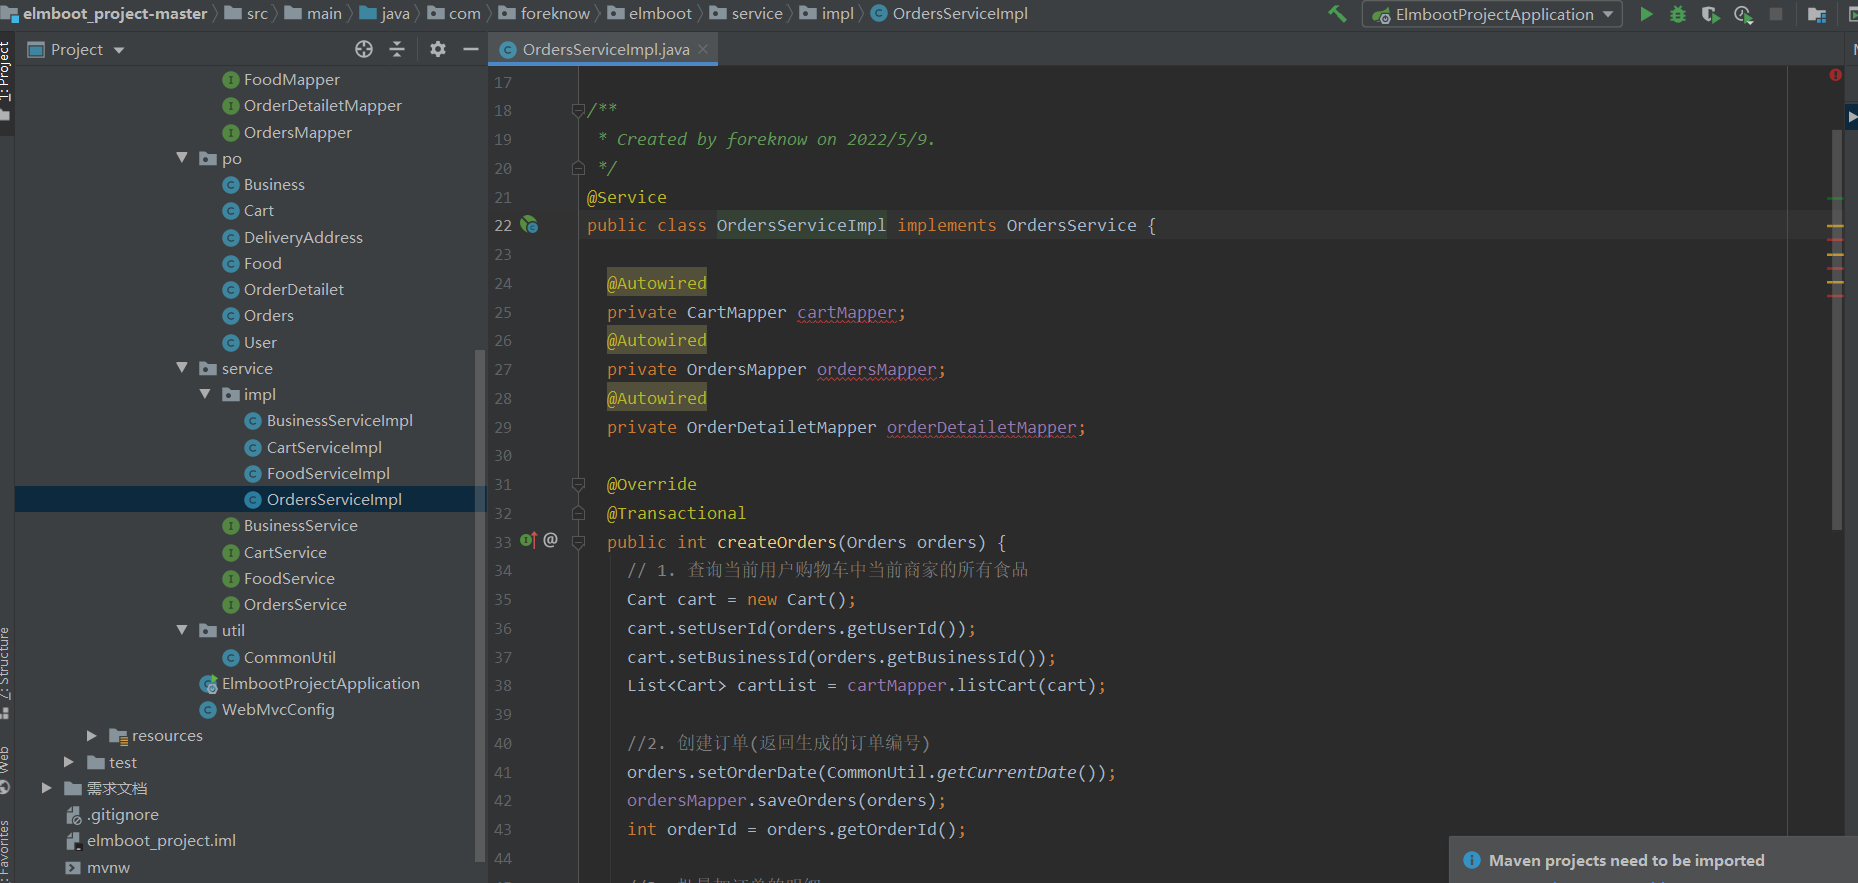
Task: Click cartMapper field on line 25
Action: [847, 312]
